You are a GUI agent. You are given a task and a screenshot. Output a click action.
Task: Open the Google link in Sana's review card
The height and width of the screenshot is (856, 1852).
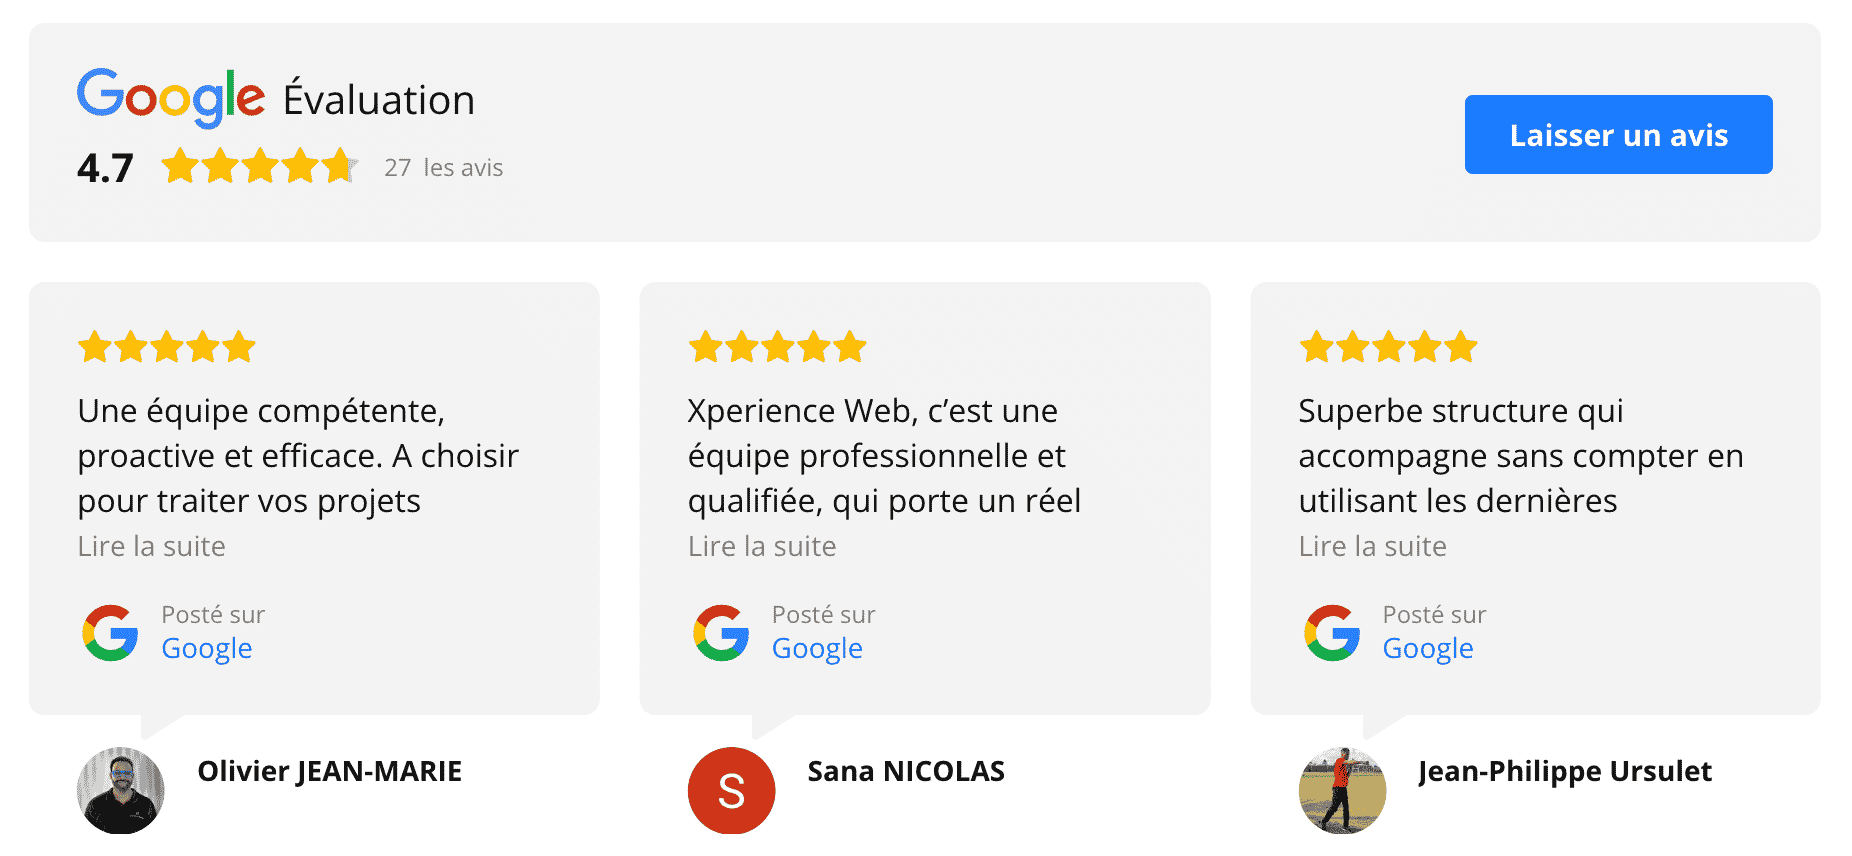(817, 648)
